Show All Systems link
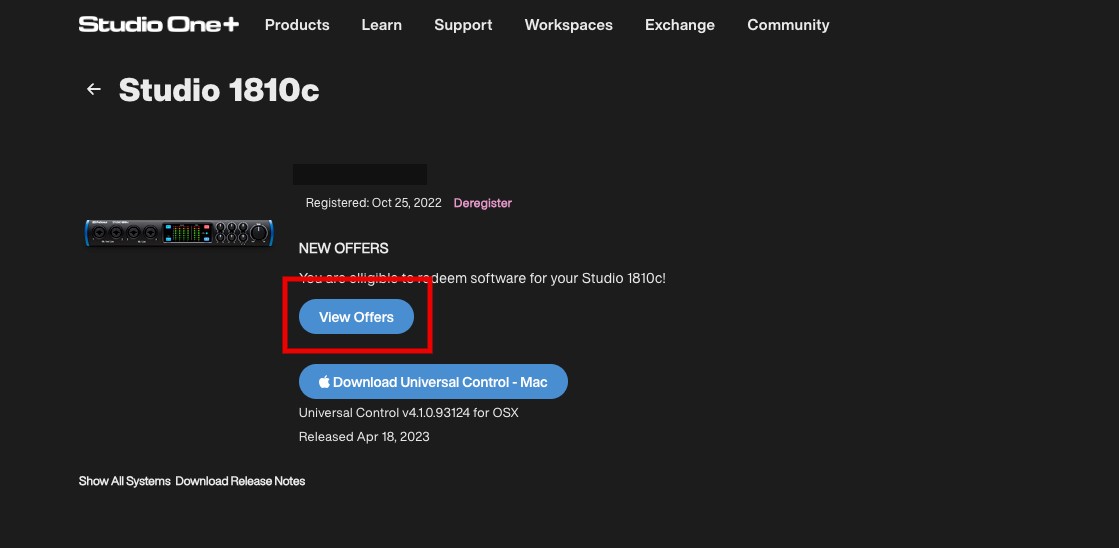 [125, 481]
